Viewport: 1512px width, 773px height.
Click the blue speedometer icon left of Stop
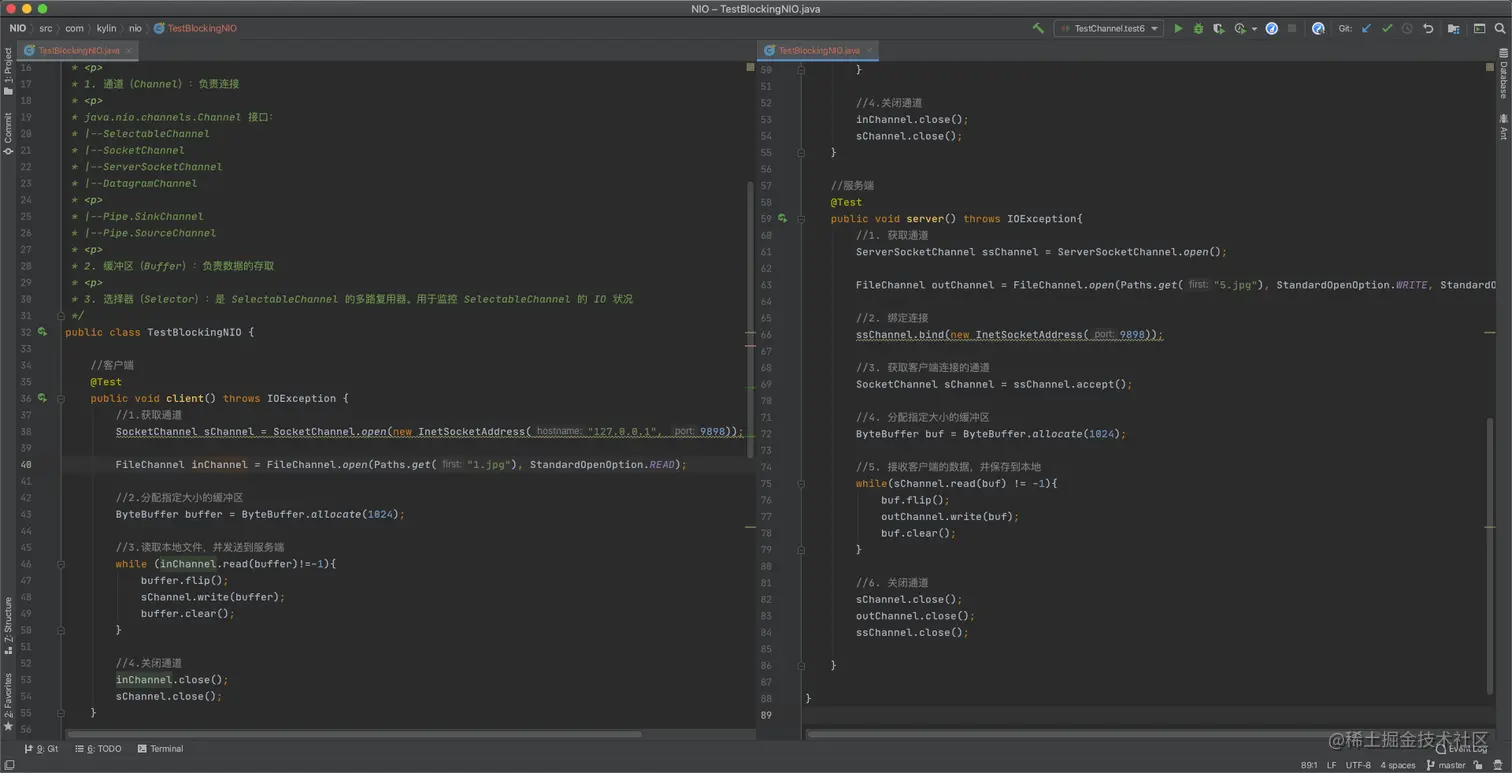click(1272, 29)
